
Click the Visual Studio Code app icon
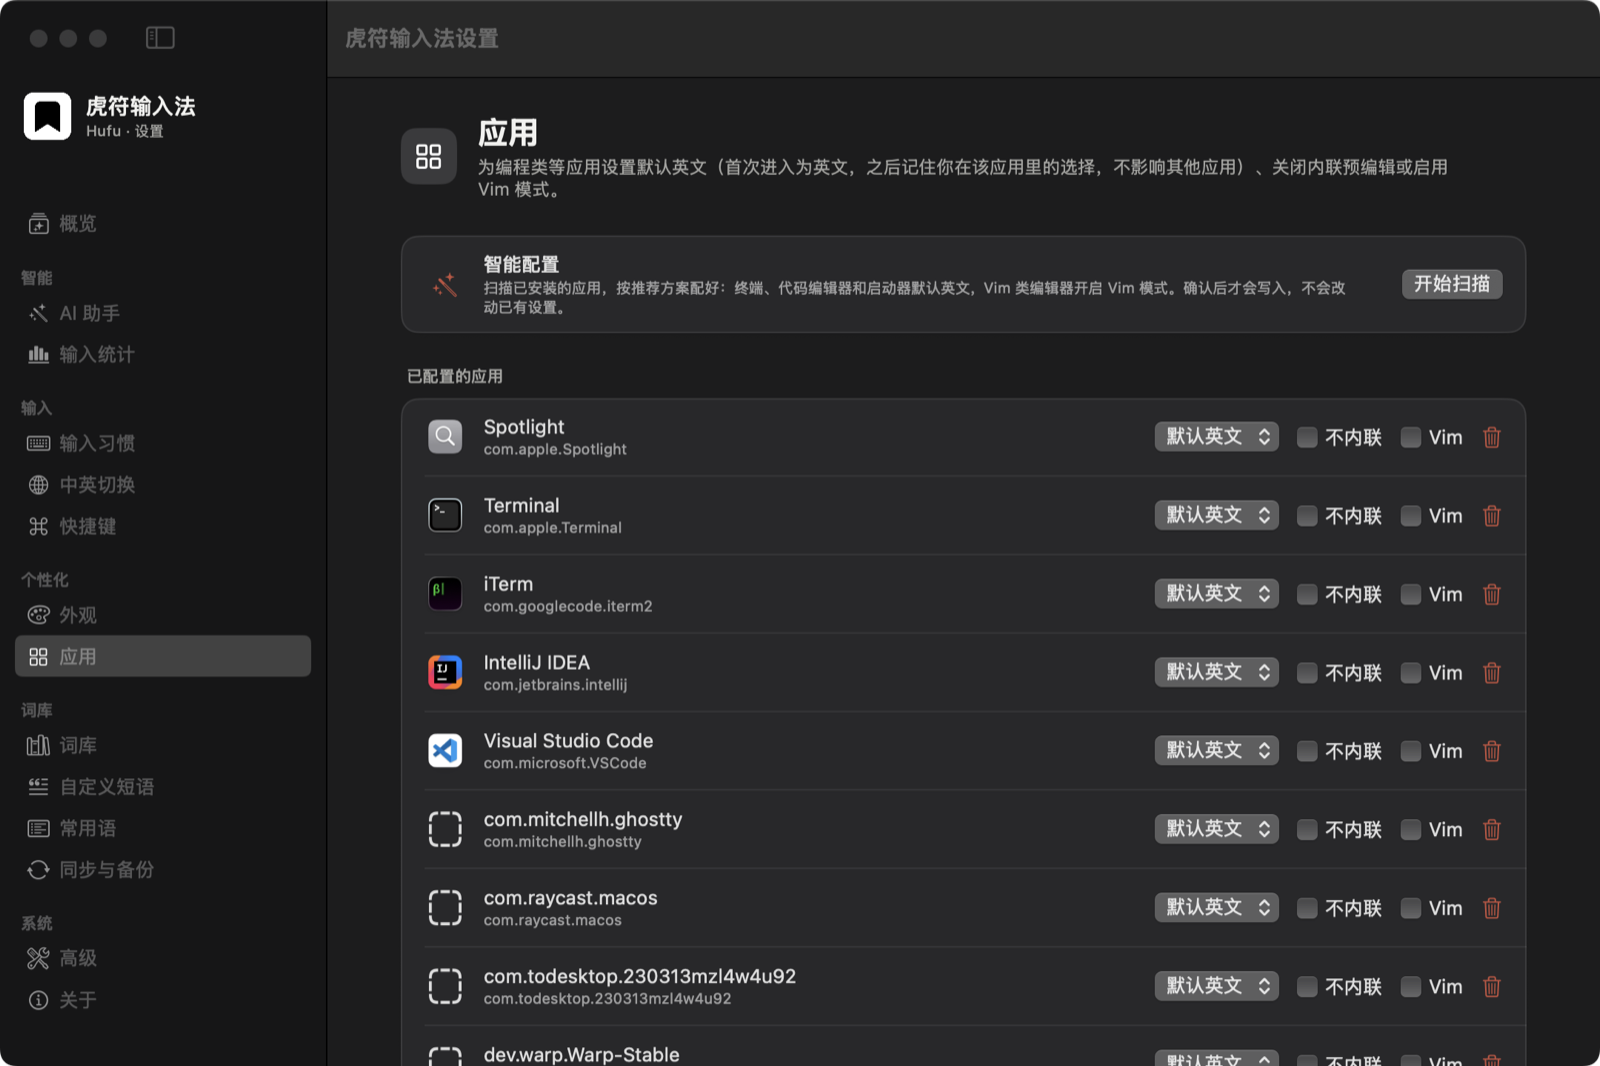(445, 751)
